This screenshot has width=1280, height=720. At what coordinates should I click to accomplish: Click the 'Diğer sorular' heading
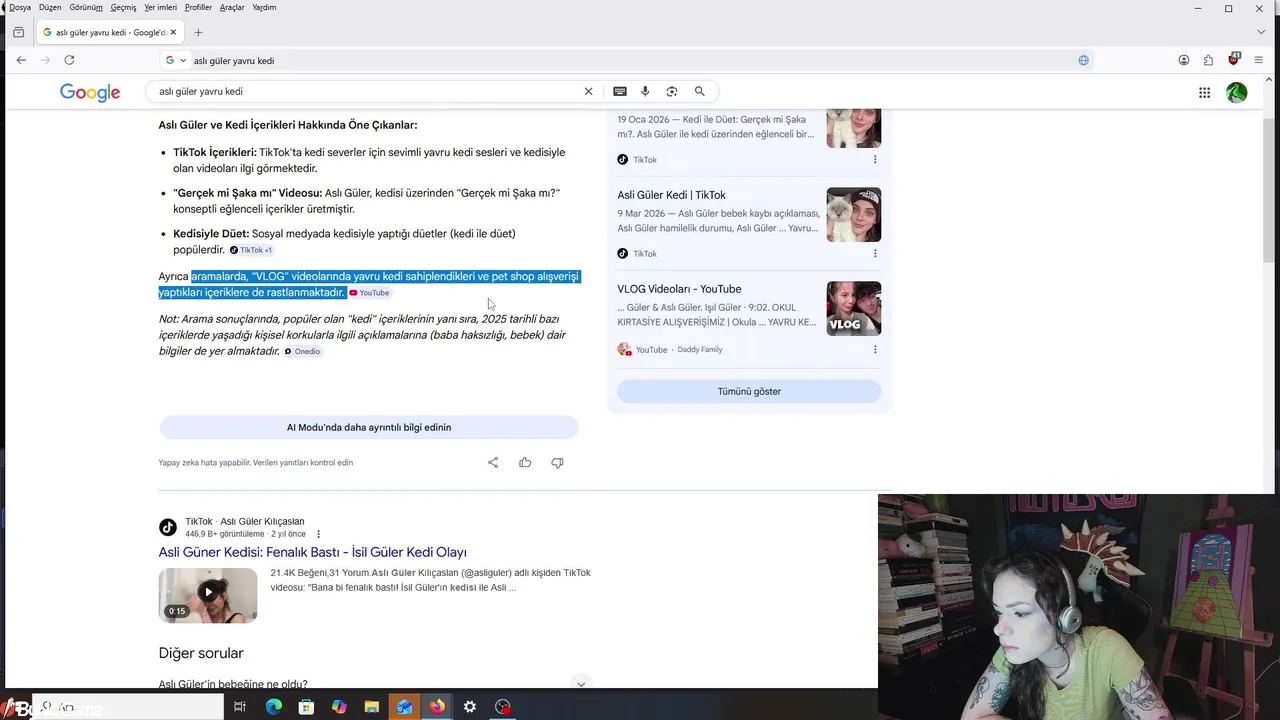201,653
